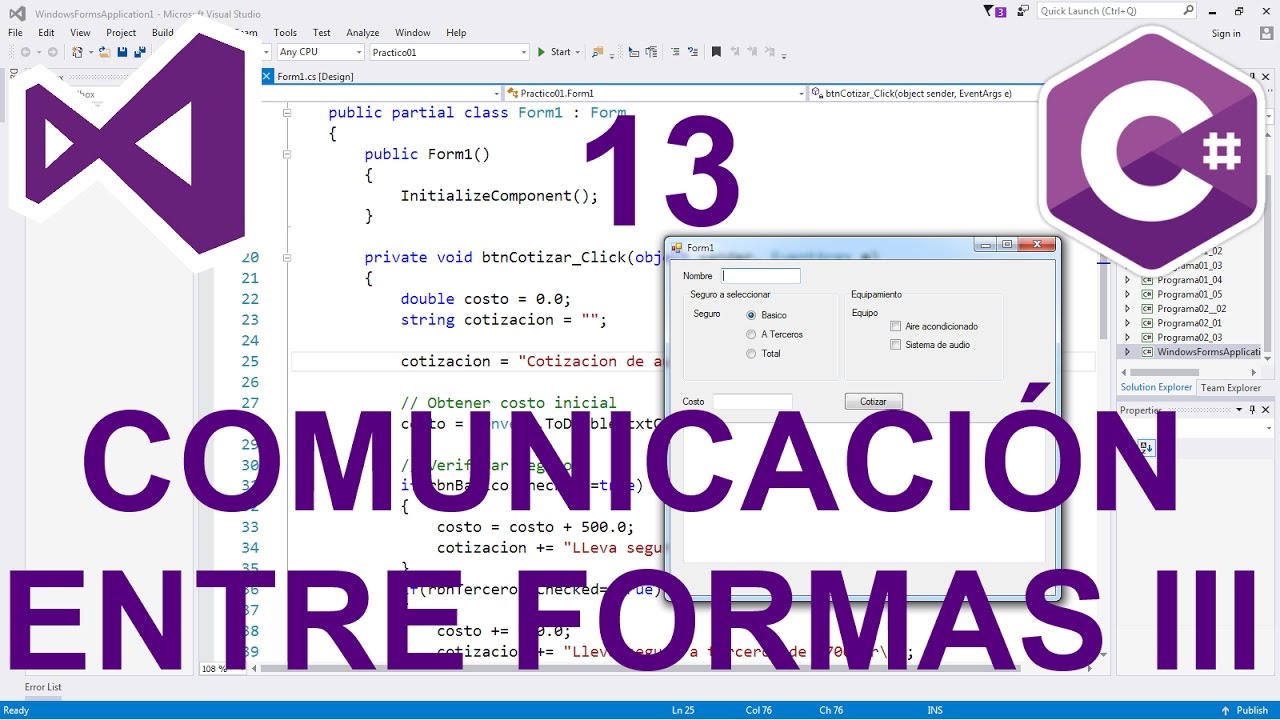Viewport: 1280px width, 720px height.
Task: Select the A Terceros radio button
Action: 751,334
